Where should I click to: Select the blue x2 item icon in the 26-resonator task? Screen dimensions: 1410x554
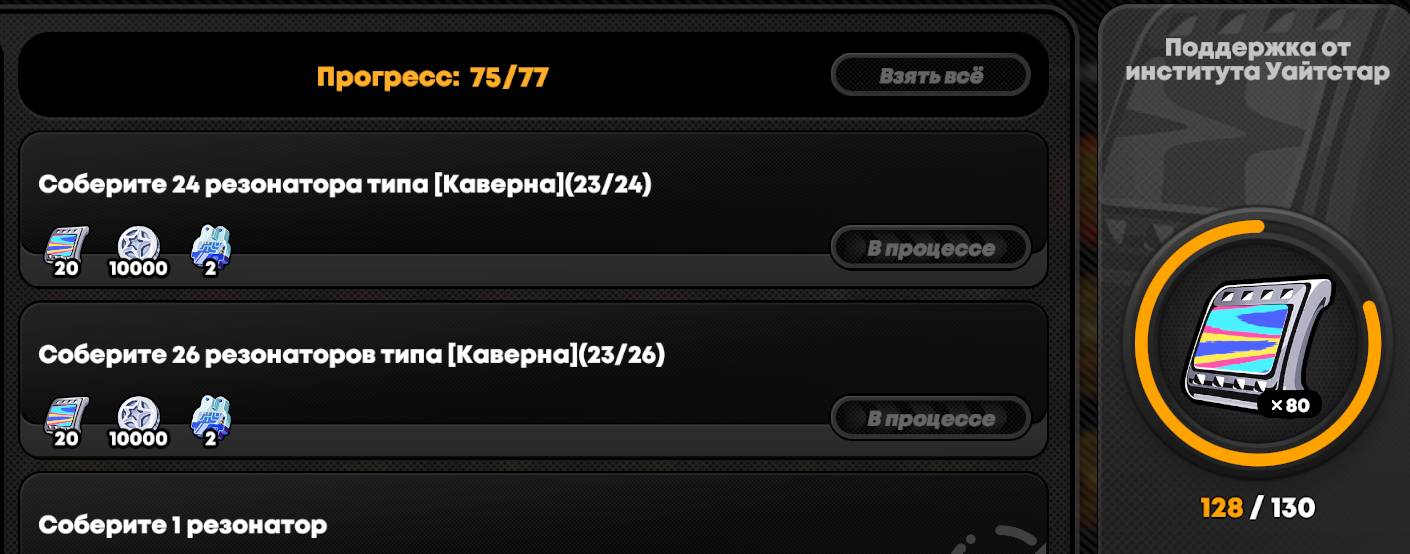pos(210,417)
